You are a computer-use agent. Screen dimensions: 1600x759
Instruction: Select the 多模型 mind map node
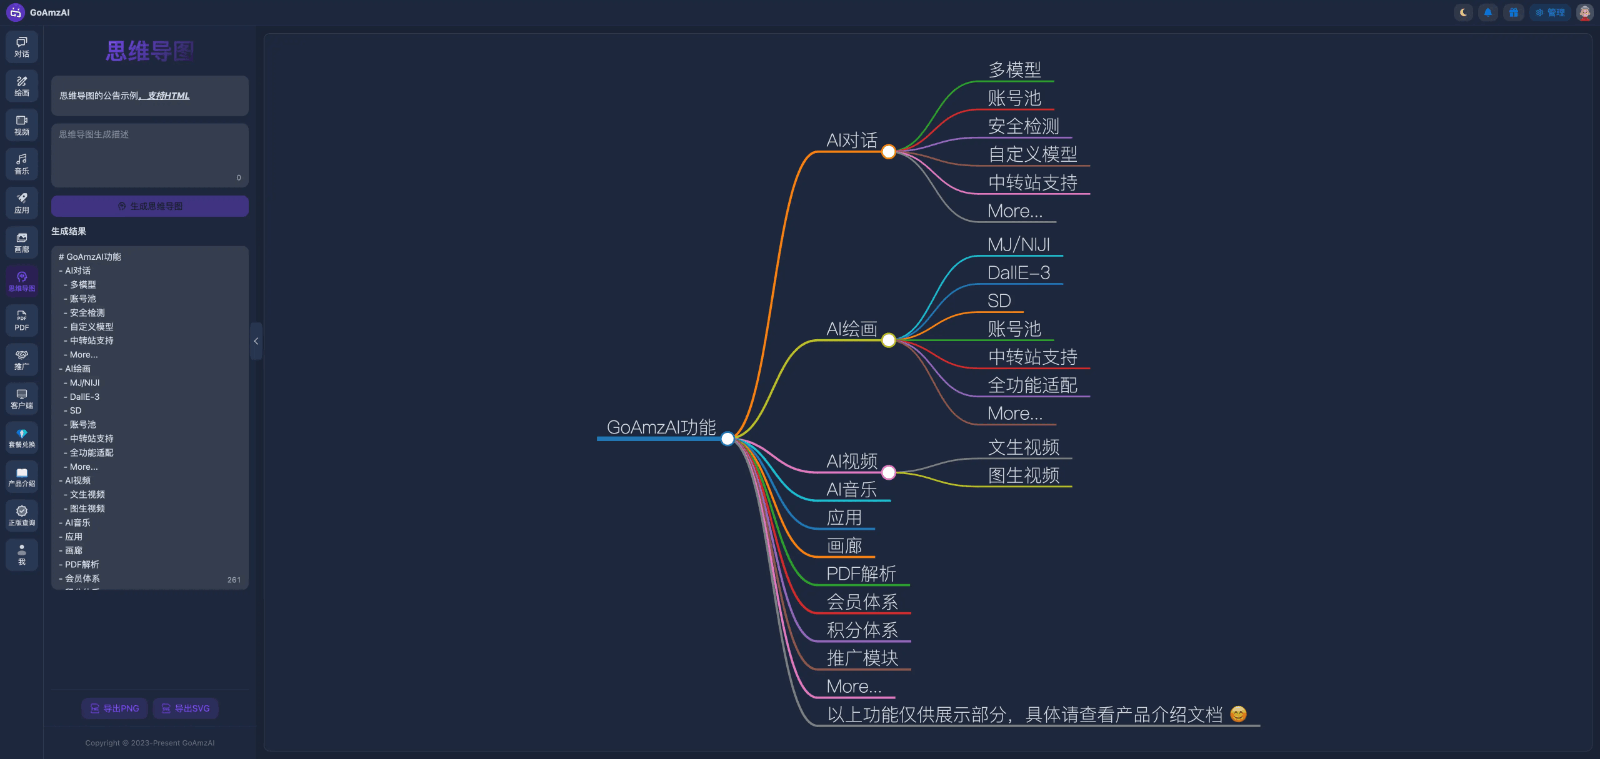coord(1015,70)
